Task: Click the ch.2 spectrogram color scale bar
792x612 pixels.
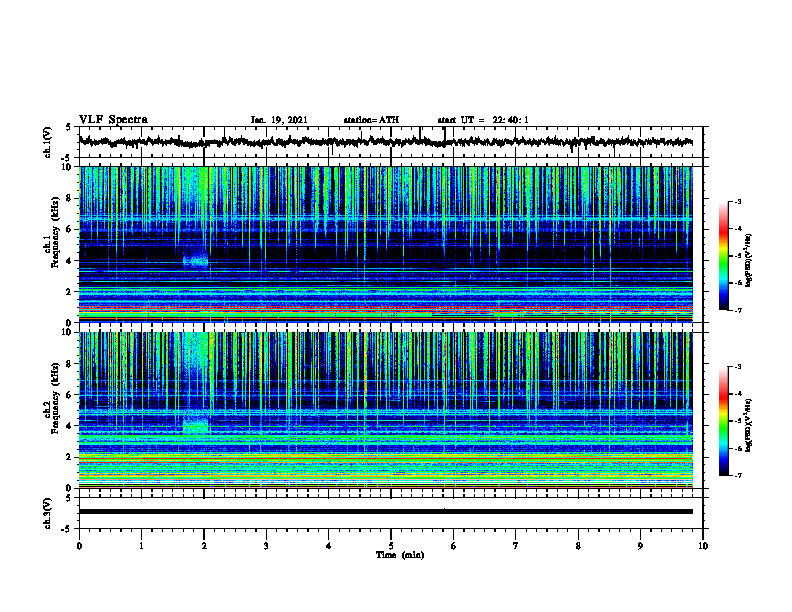Action: point(723,421)
